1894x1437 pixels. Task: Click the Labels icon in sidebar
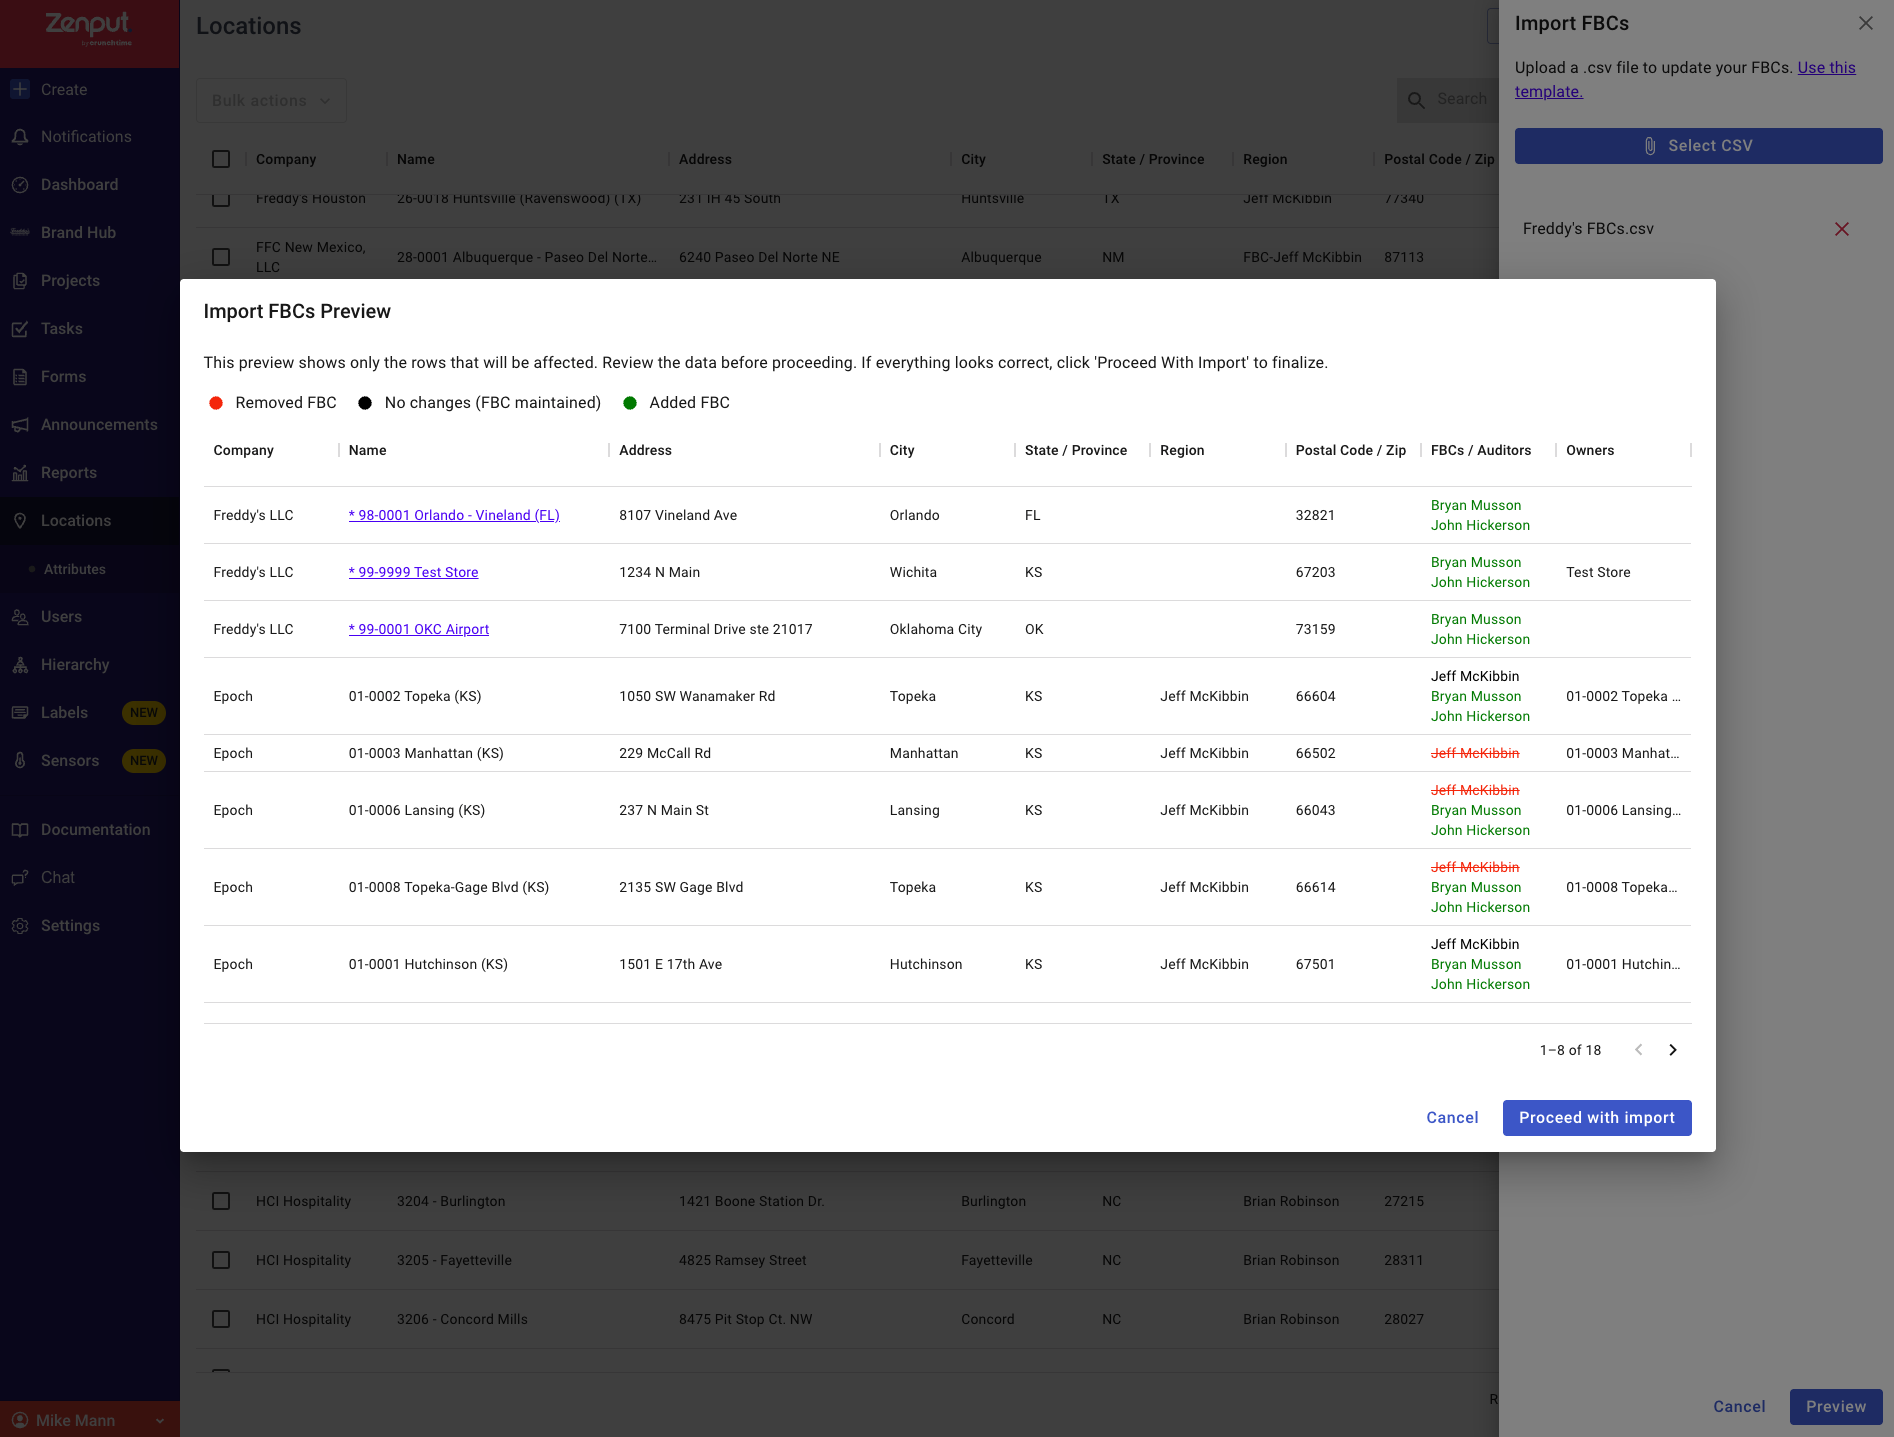[20, 713]
